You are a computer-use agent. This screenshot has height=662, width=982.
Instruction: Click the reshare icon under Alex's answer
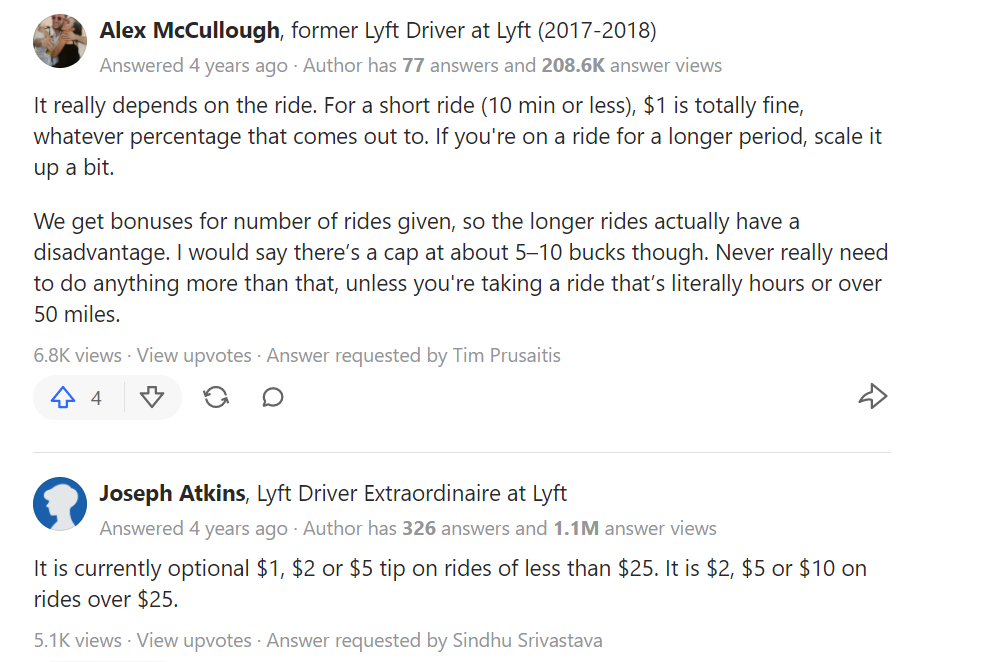pos(215,398)
